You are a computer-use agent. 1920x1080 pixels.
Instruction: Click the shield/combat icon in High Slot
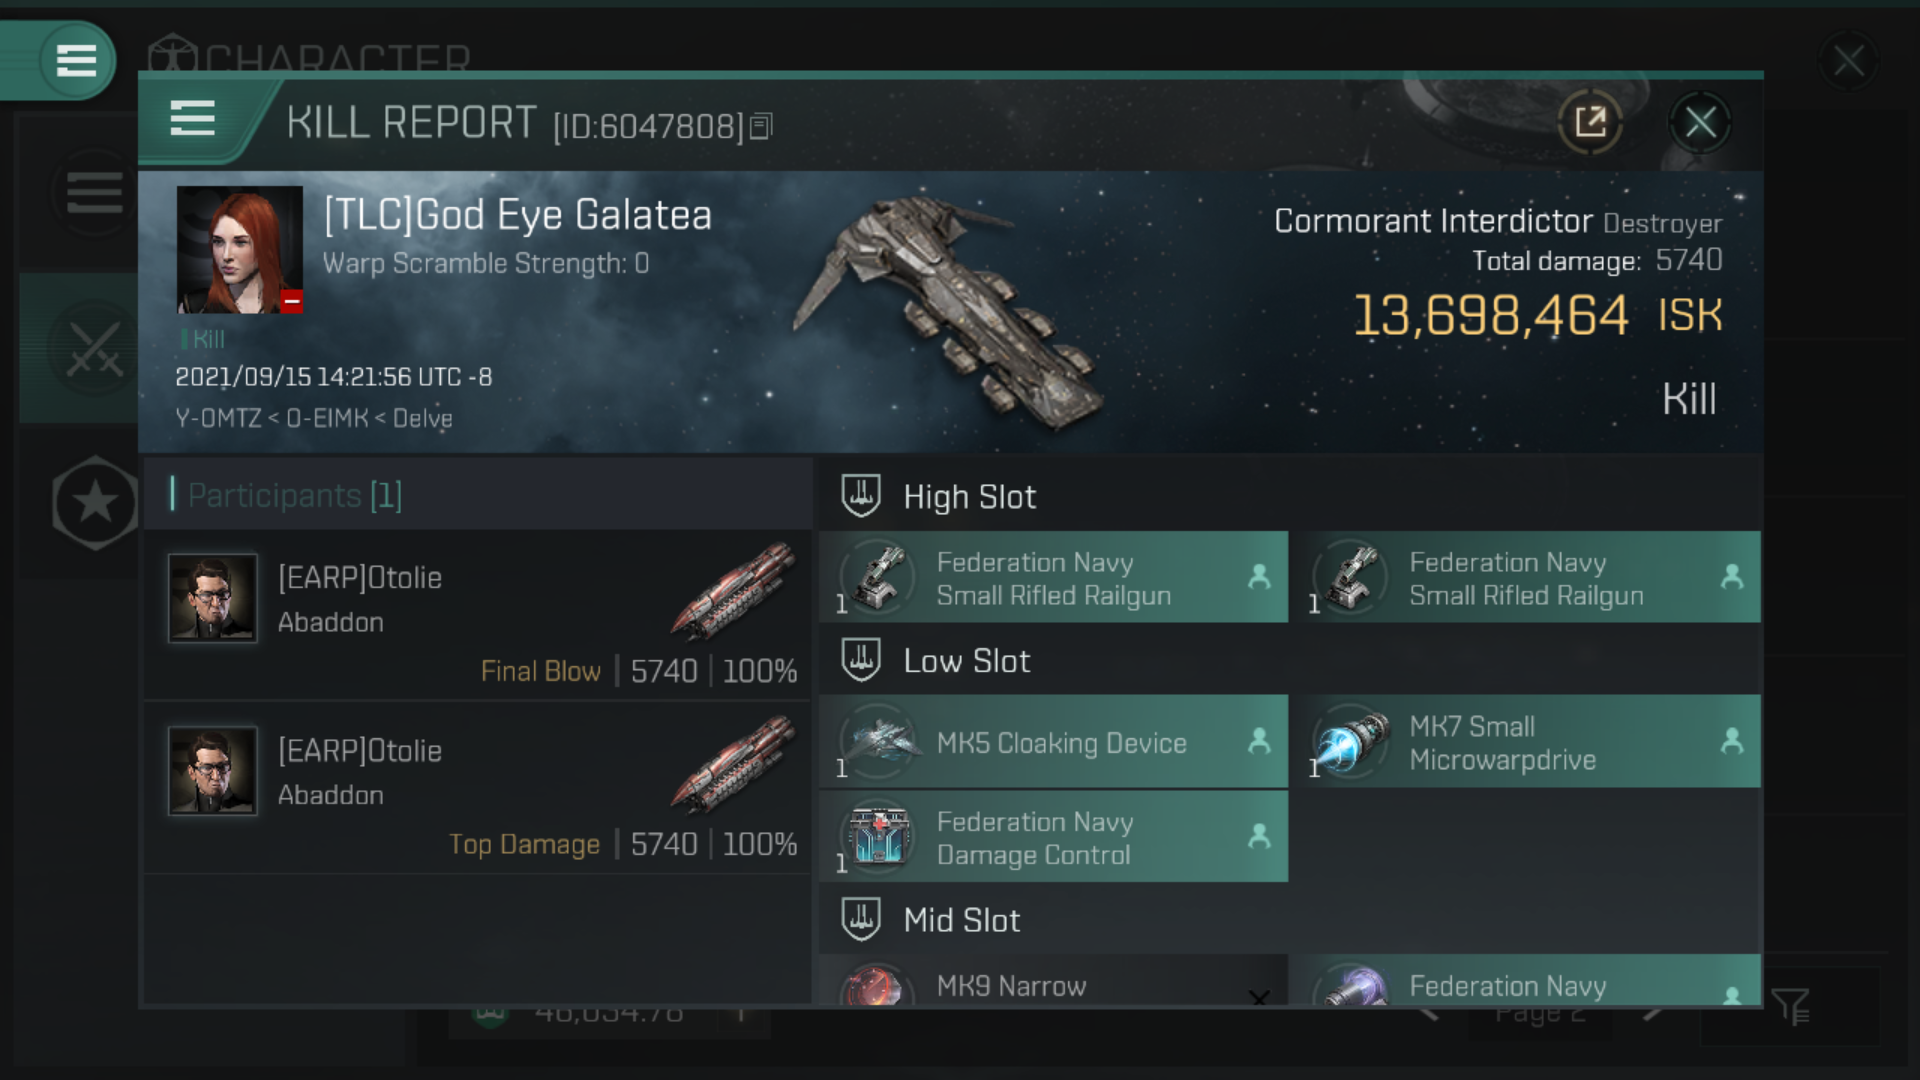(860, 495)
